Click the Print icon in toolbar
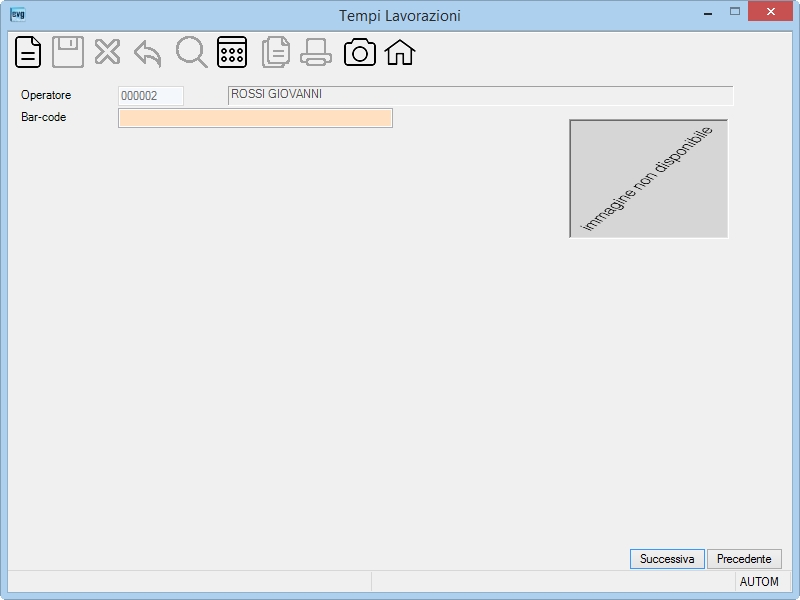 [x=316, y=53]
